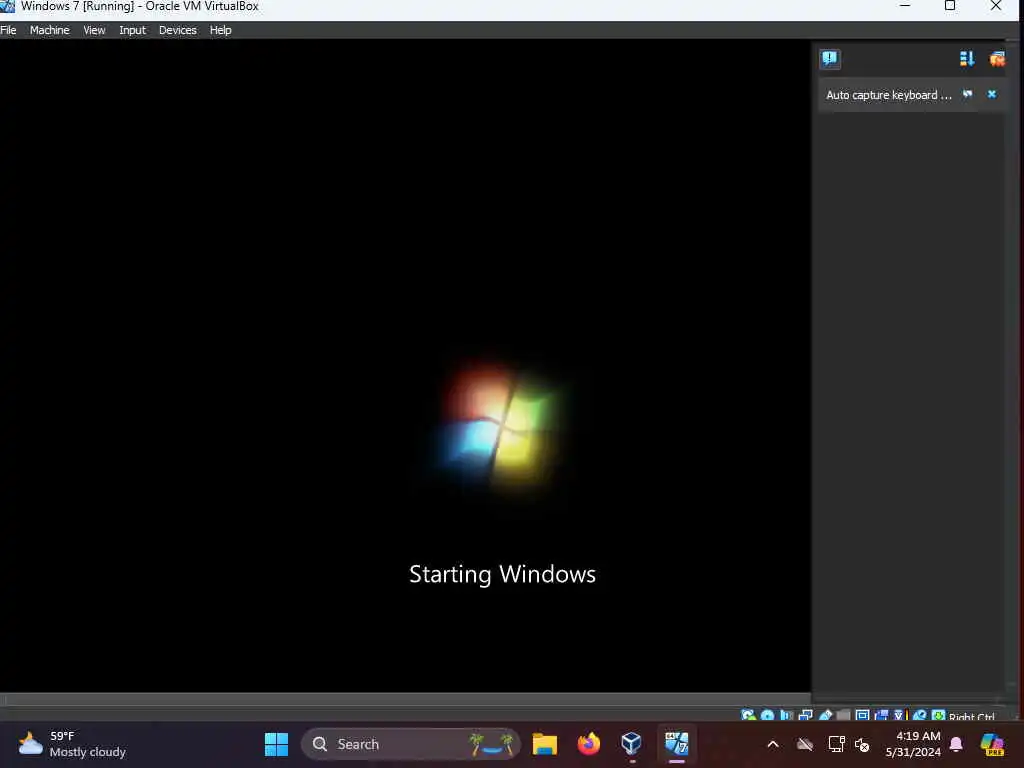Screen dimensions: 1024x768
Task: Toggle the notification center speech-bubble icon
Action: click(x=830, y=59)
